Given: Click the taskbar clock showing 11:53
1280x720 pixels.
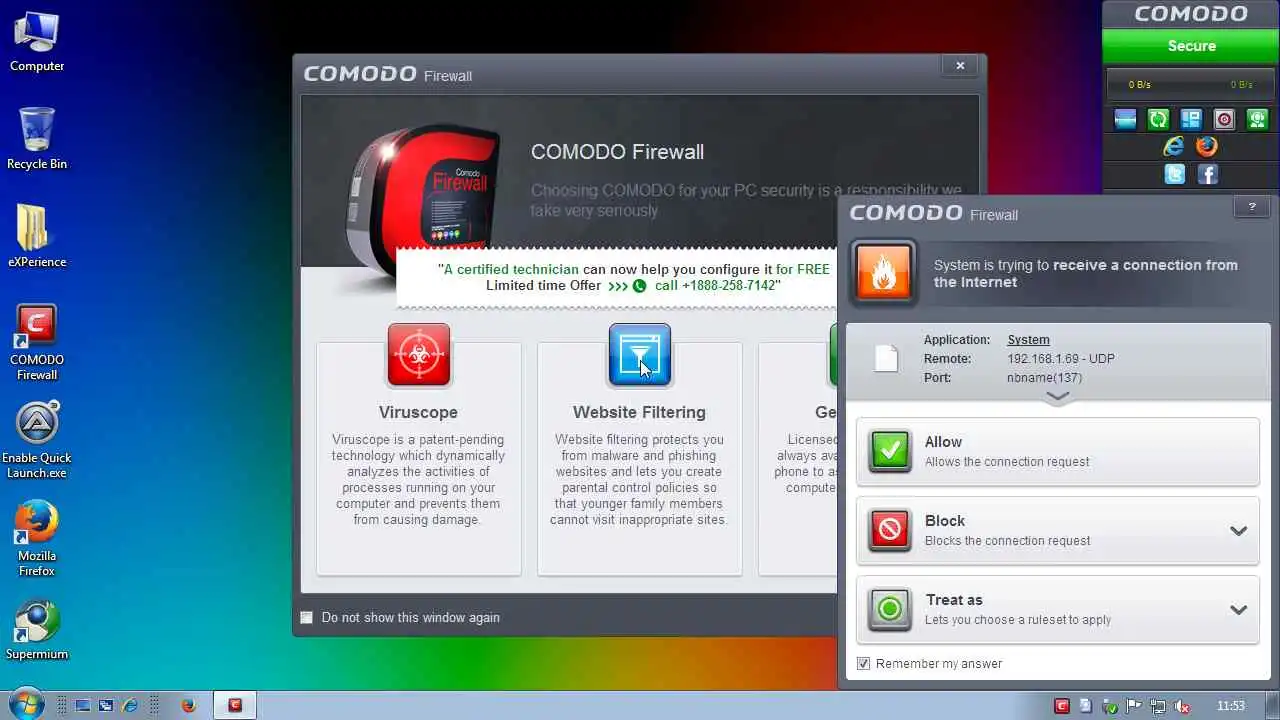Looking at the screenshot, I should point(1231,706).
